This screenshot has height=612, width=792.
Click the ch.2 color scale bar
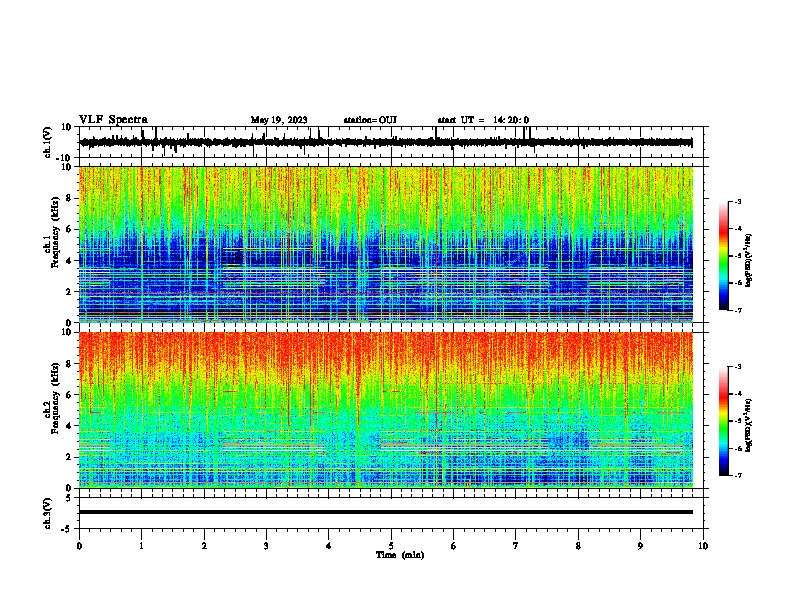pyautogui.click(x=723, y=421)
